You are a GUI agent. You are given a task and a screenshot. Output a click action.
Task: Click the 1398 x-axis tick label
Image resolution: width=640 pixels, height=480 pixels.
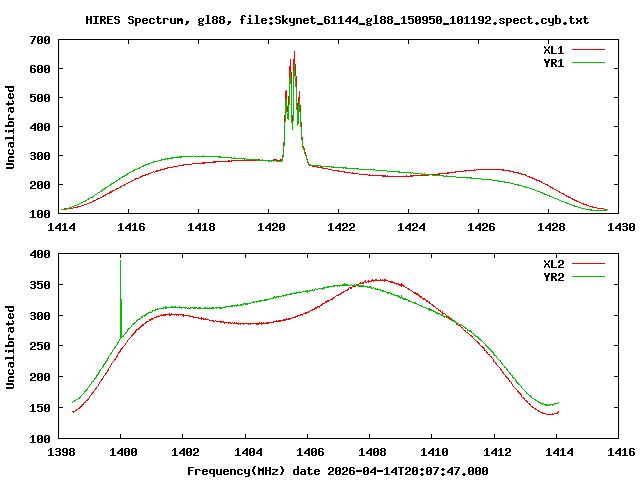(61, 452)
